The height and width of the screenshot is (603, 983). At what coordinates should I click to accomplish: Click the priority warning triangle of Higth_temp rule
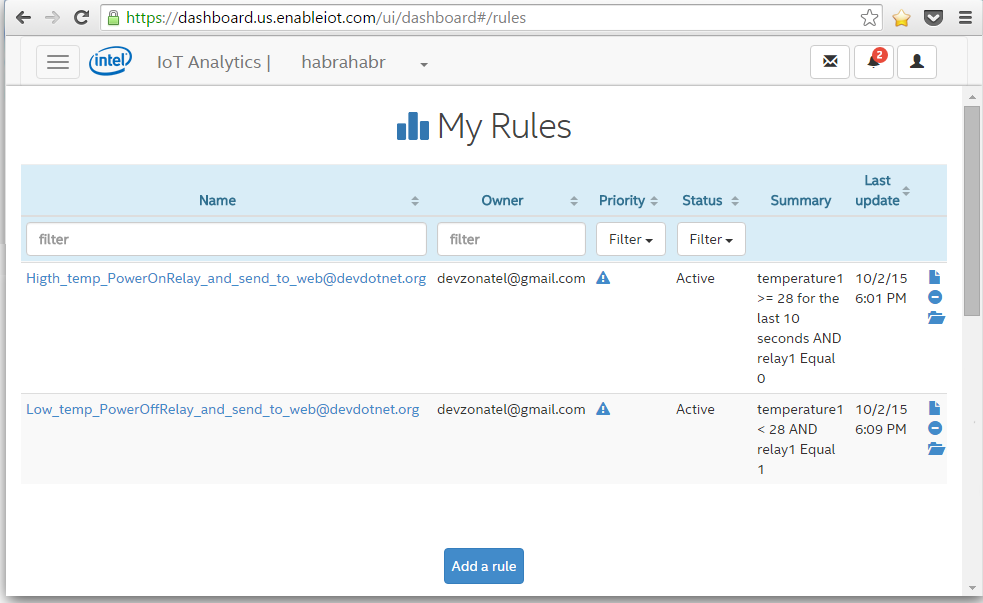(x=603, y=278)
